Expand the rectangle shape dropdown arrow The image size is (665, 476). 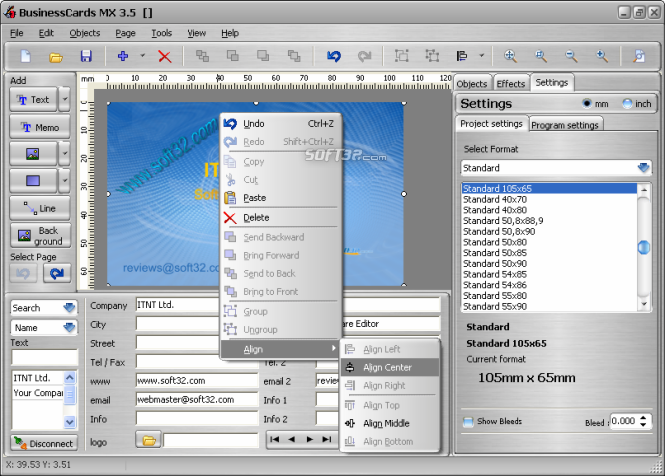point(64,181)
